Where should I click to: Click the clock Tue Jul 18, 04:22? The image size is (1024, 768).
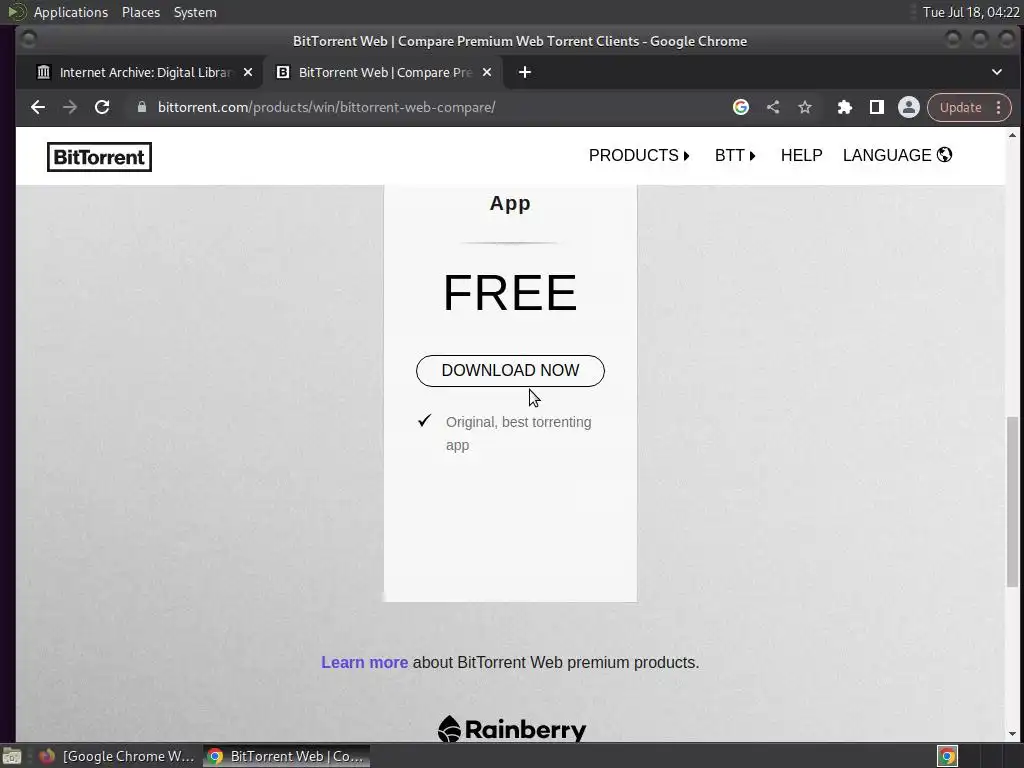(970, 12)
